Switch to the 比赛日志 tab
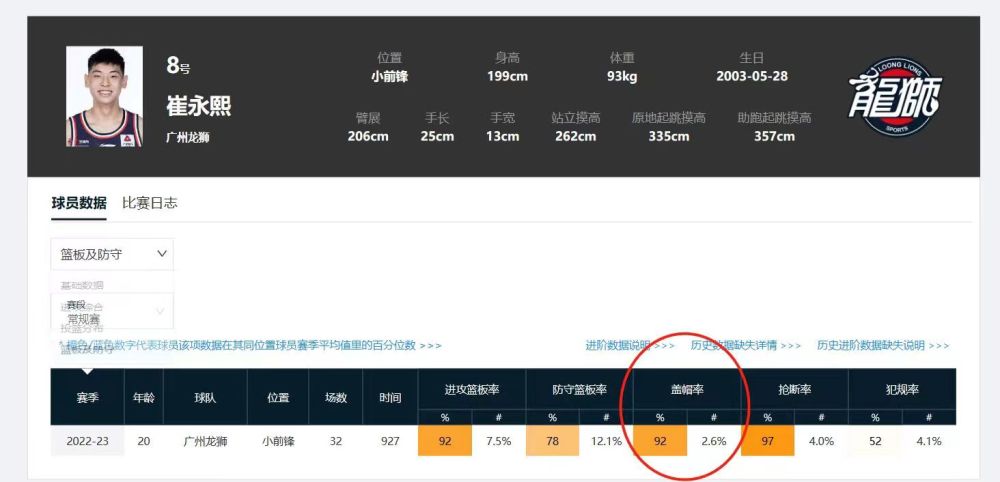This screenshot has width=1000, height=482. [x=150, y=203]
